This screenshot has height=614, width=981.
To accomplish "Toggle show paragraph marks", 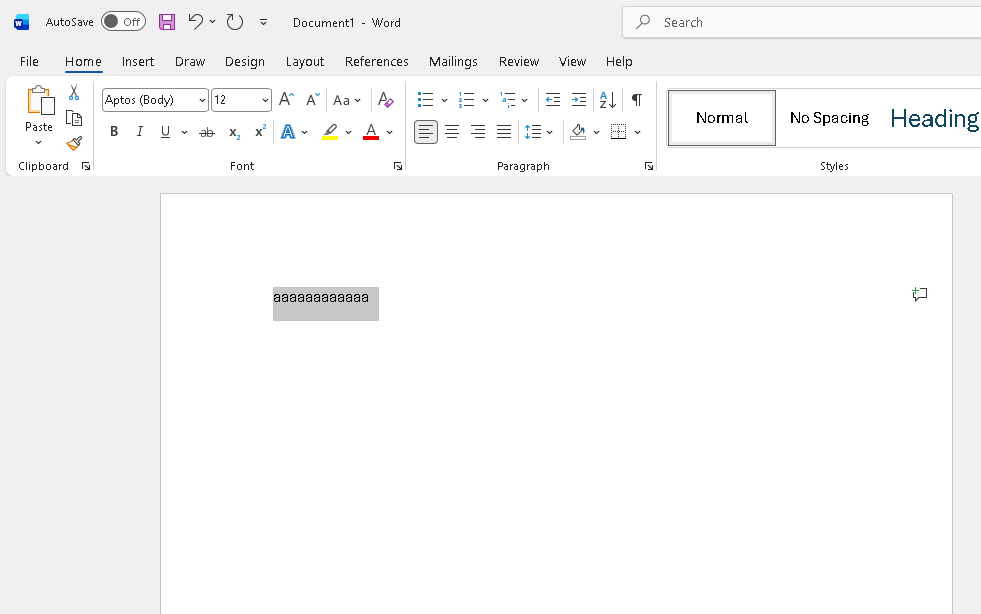I will (636, 100).
